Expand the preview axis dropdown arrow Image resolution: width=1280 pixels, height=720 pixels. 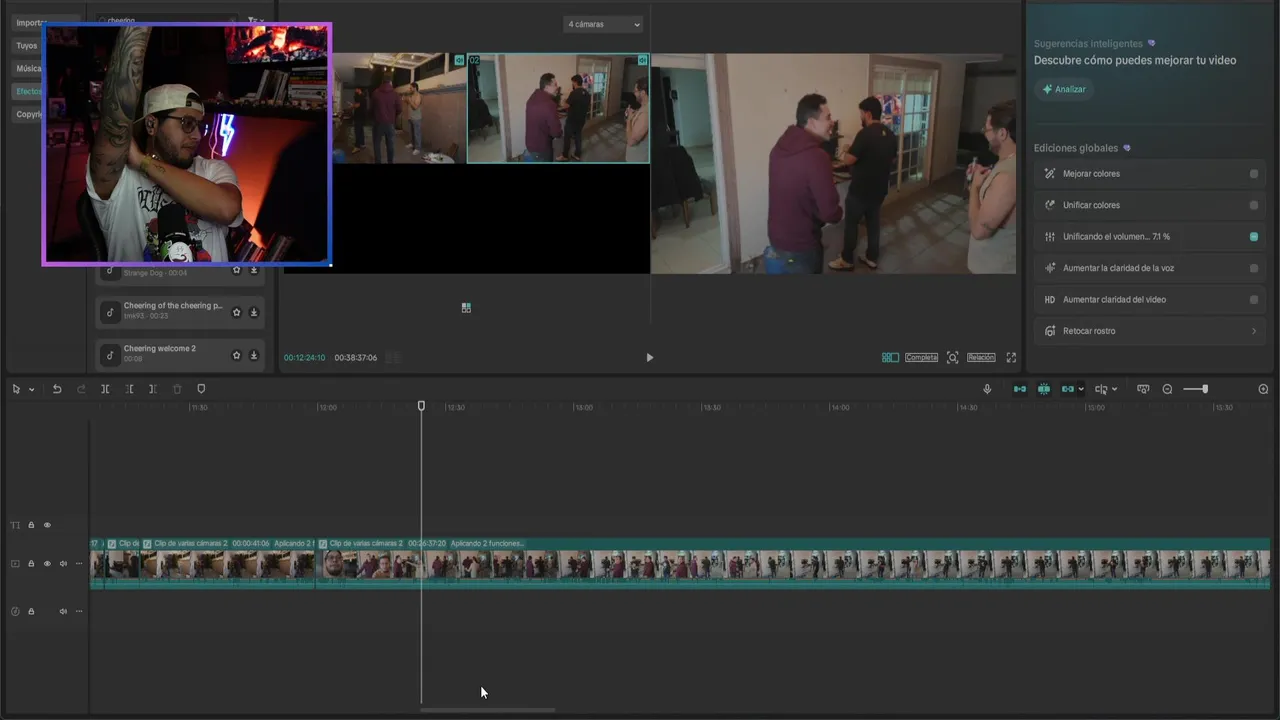pos(1114,389)
